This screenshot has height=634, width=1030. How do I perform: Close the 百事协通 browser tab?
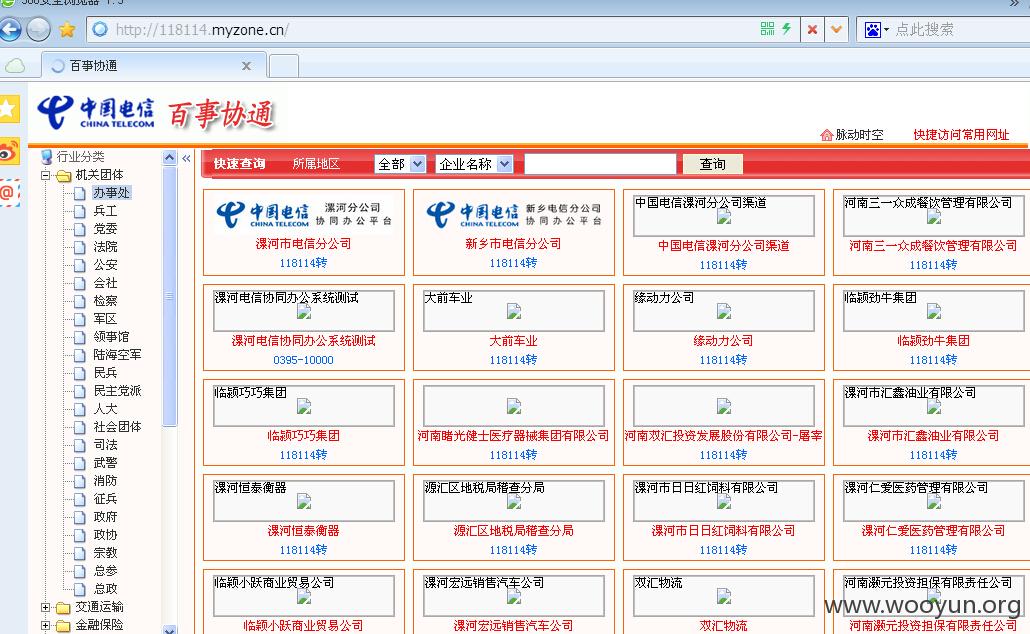(246, 66)
